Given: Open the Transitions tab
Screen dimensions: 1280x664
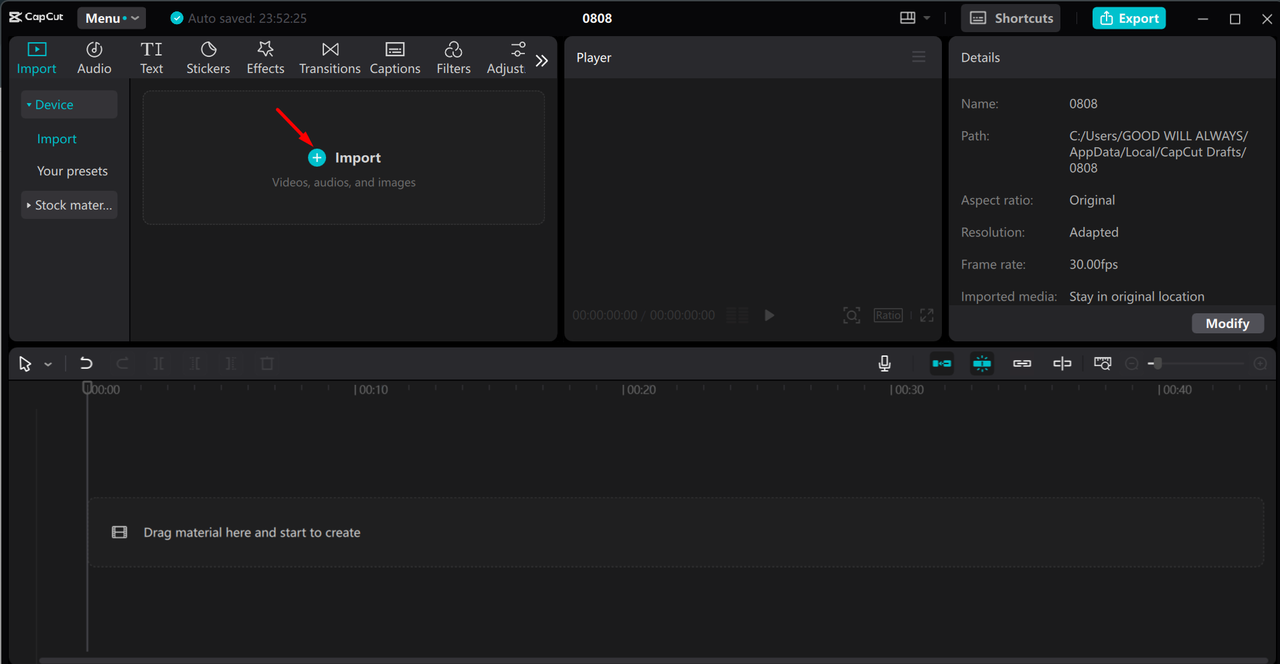Looking at the screenshot, I should pyautogui.click(x=330, y=58).
